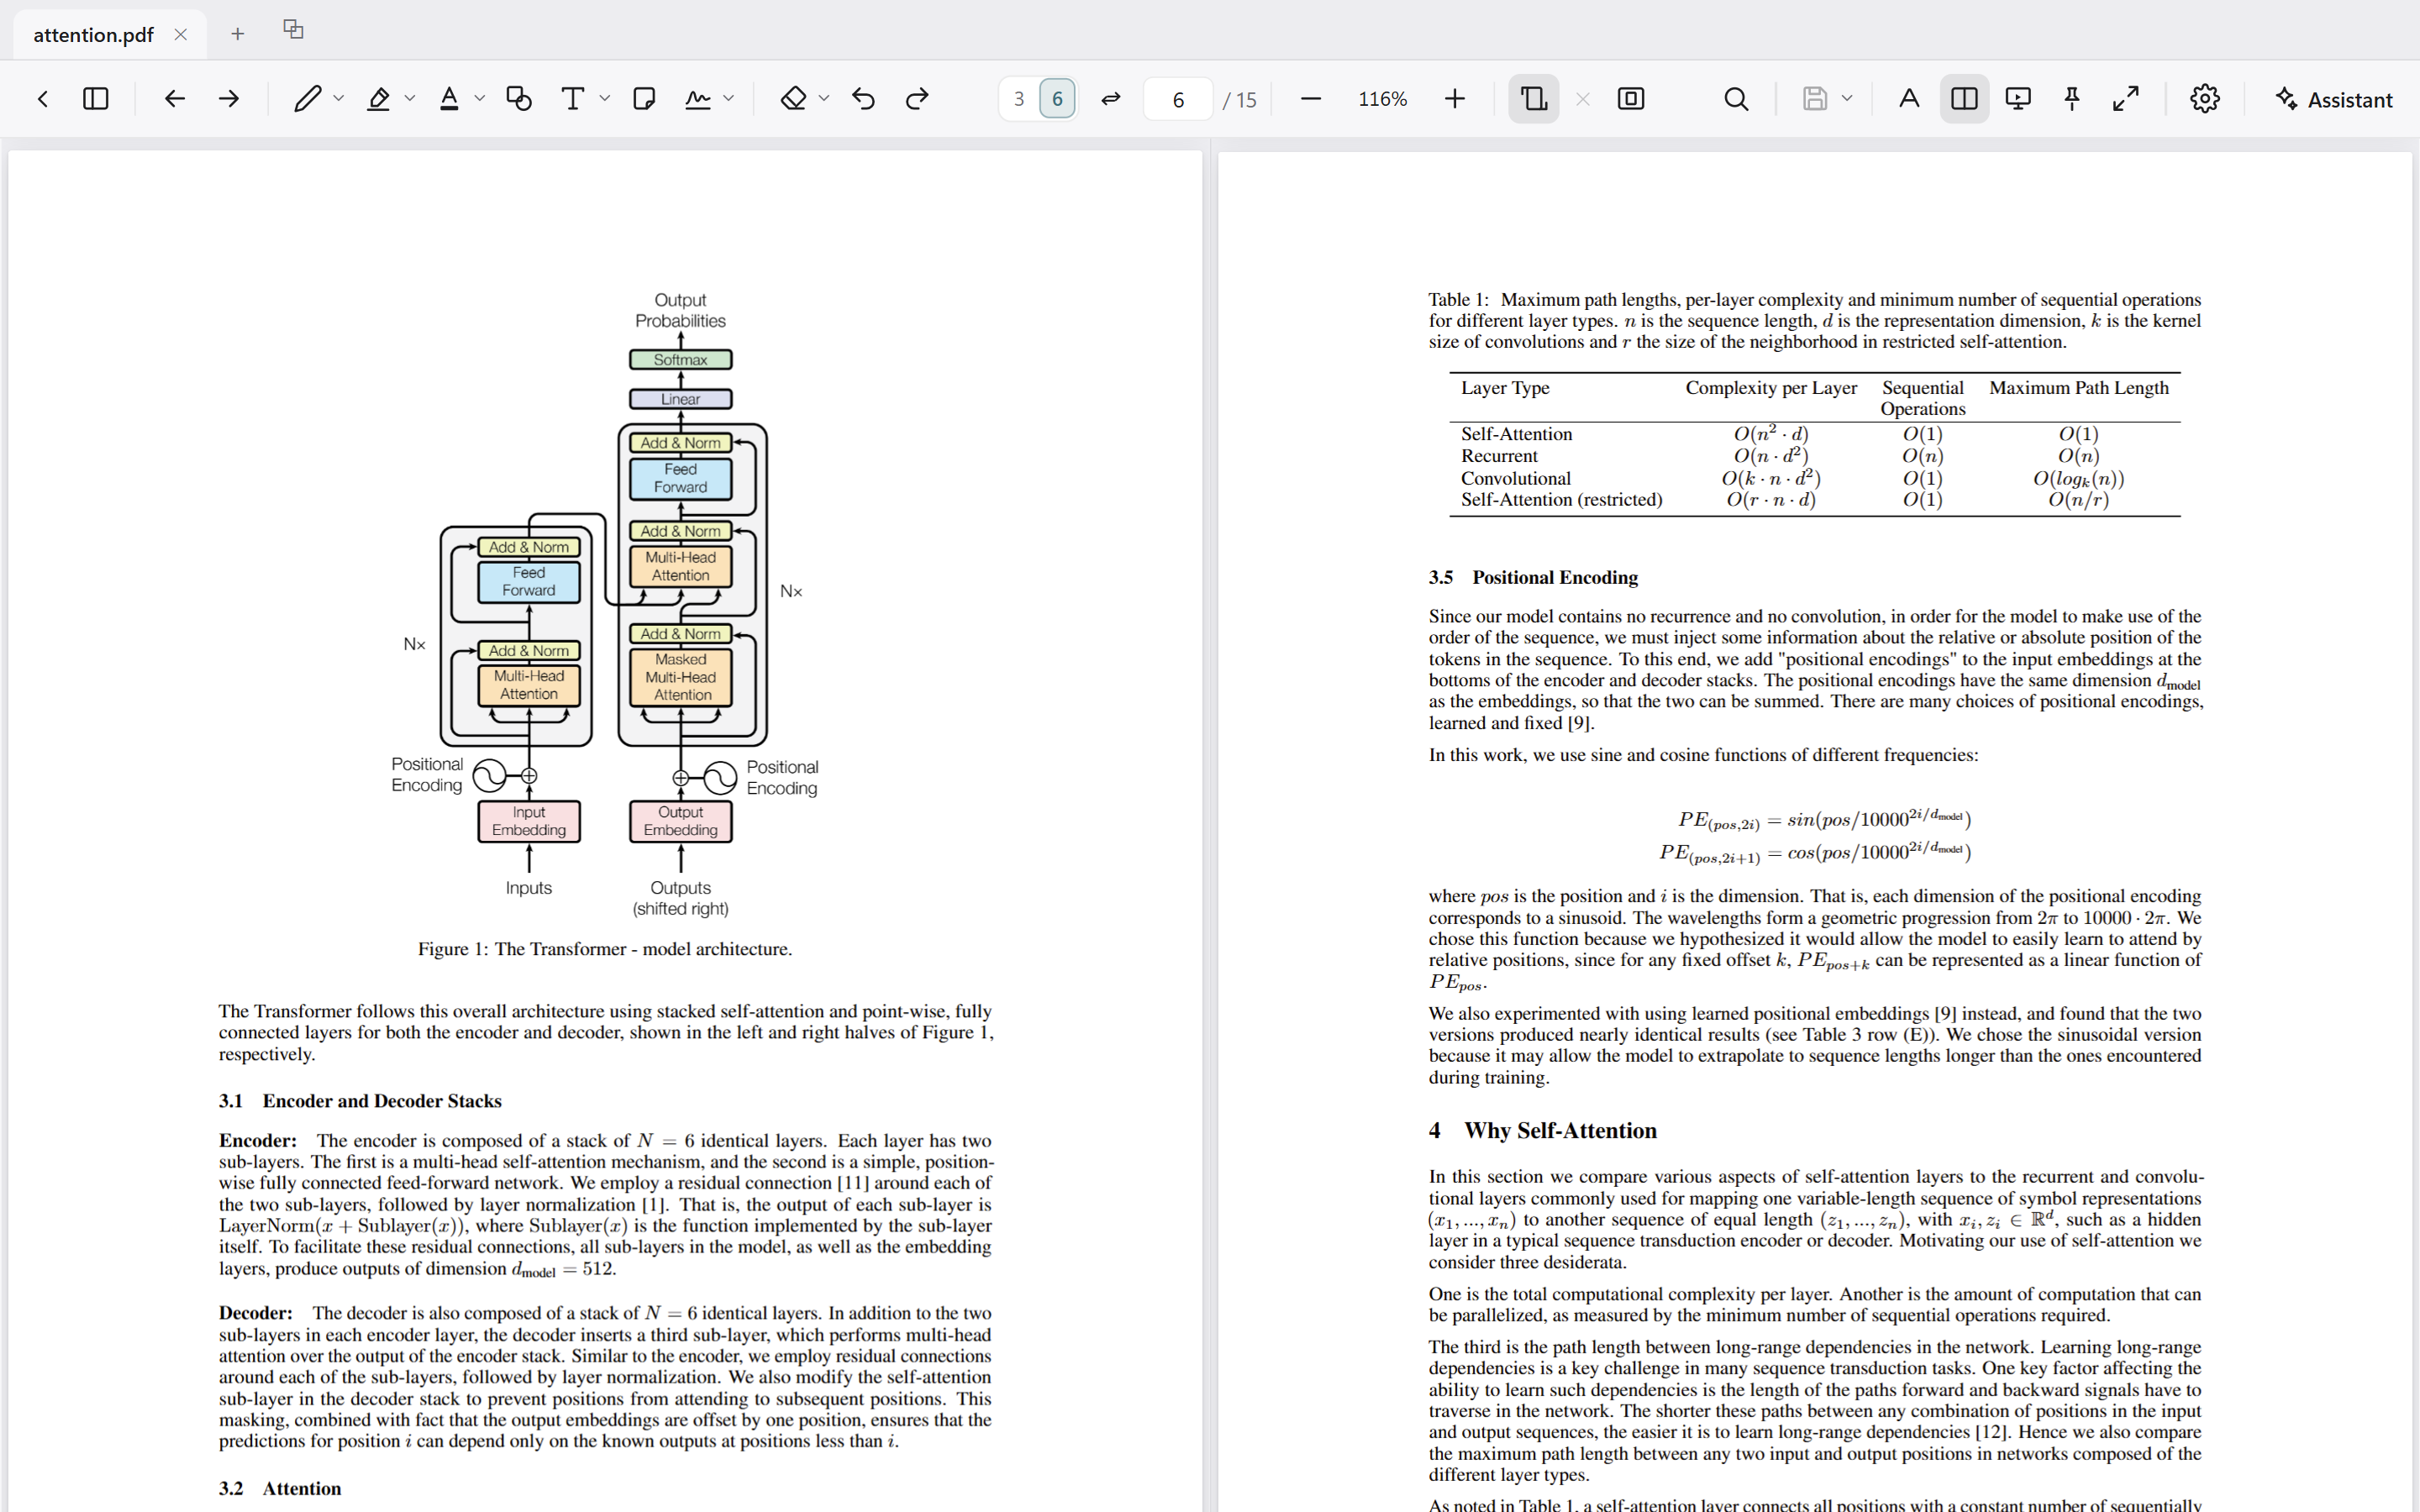Select the pen drawing tool
This screenshot has width=2420, height=1512.
pos(307,99)
